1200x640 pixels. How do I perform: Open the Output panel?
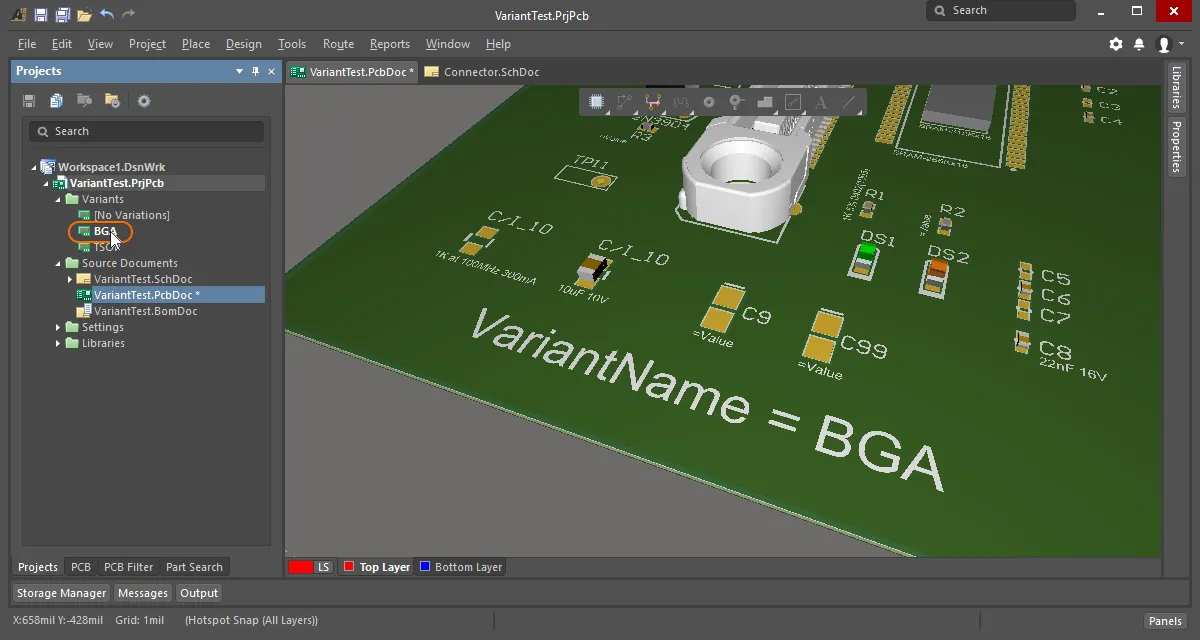(199, 593)
